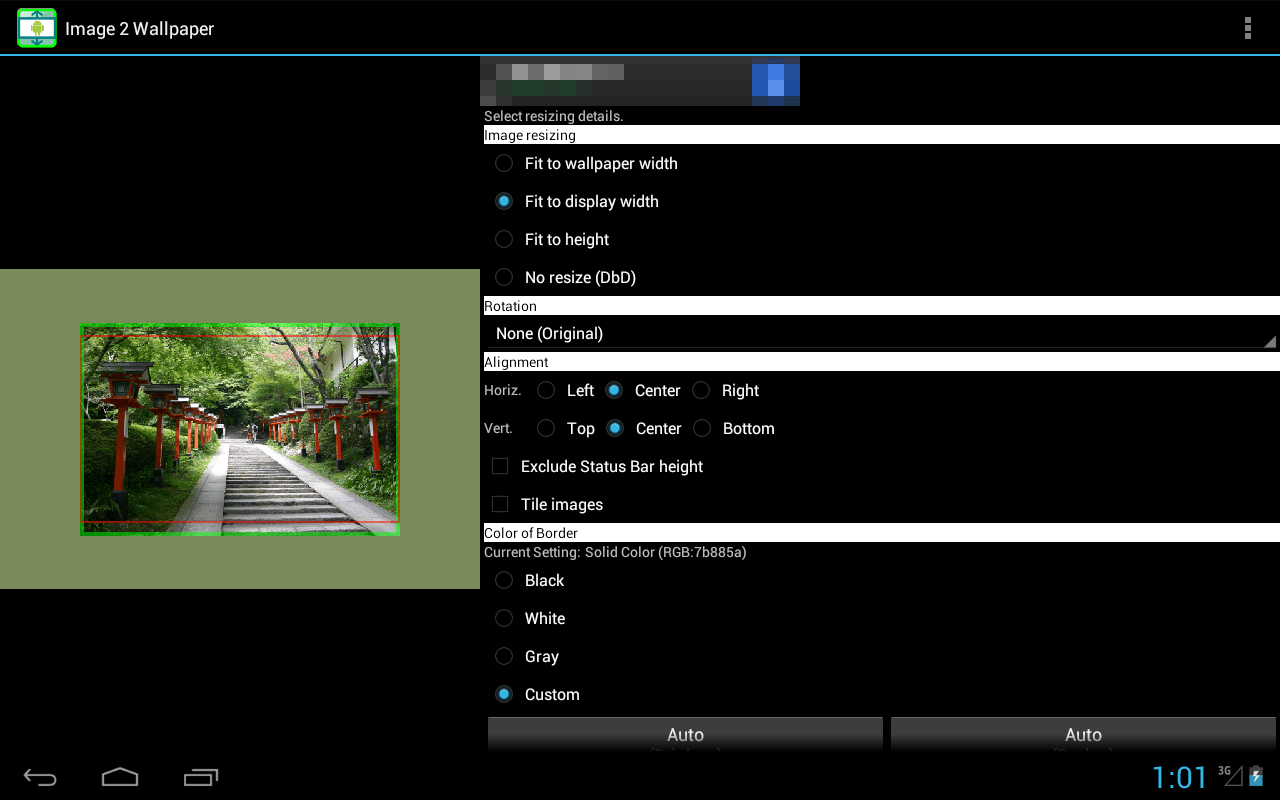
Task: Select Fit to wallpaper width option
Action: [x=505, y=163]
